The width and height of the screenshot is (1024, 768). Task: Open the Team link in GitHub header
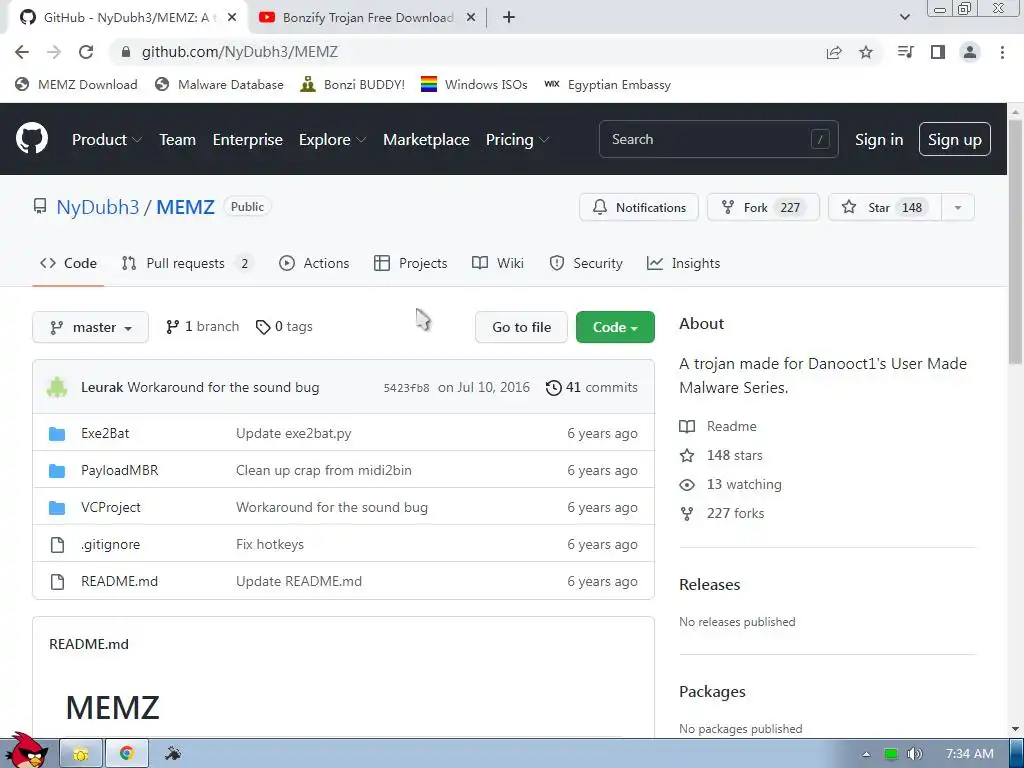pyautogui.click(x=178, y=139)
